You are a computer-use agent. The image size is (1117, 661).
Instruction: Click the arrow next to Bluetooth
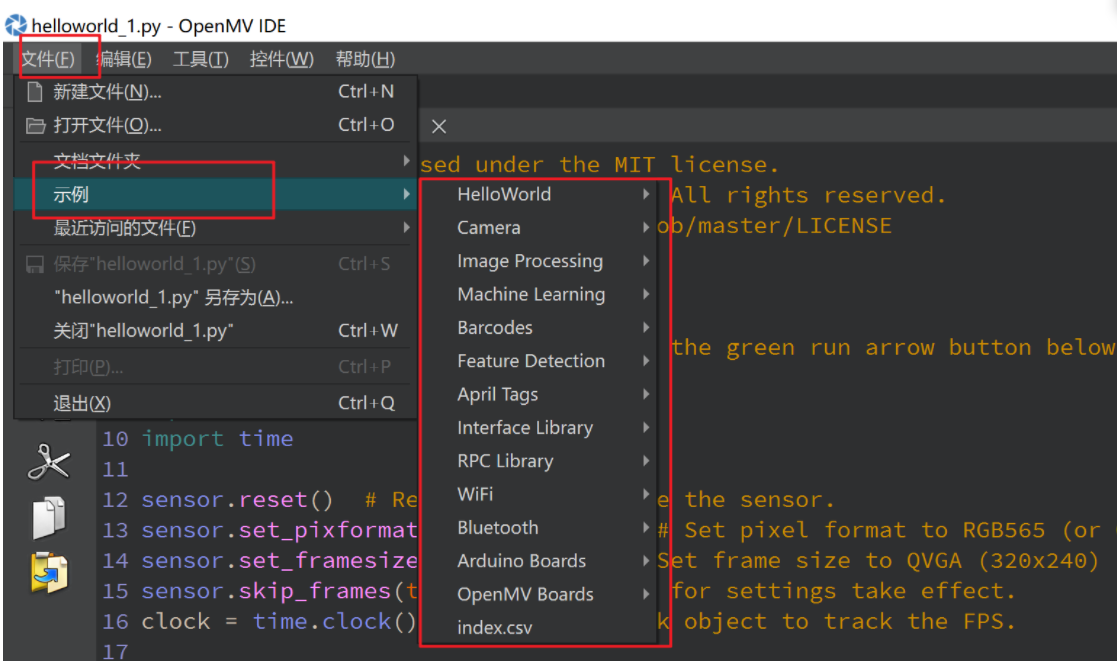[x=645, y=527]
